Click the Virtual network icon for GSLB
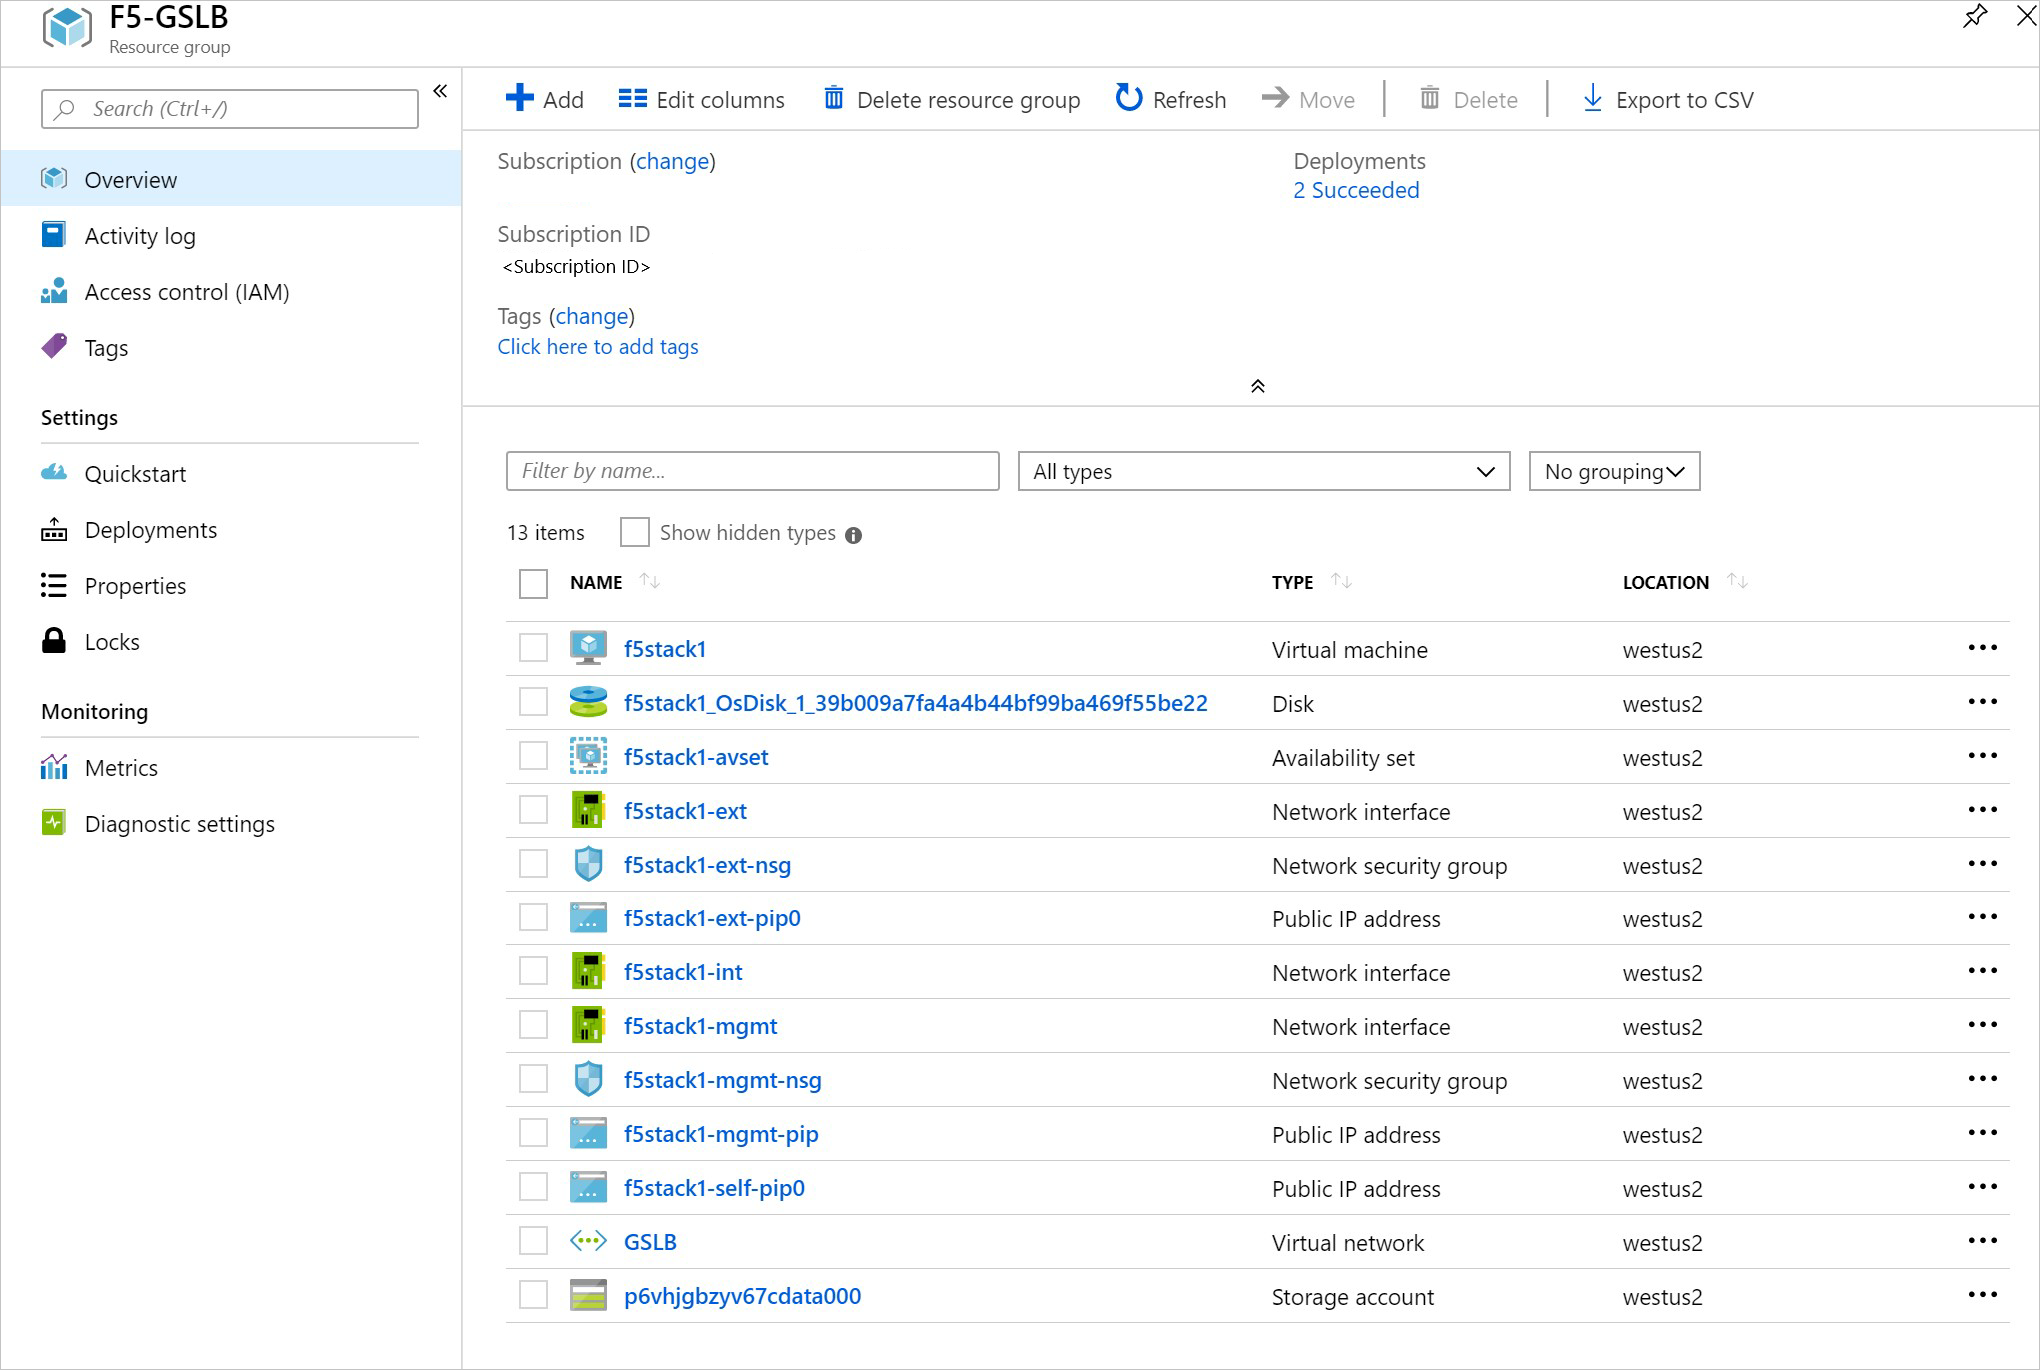2040x1370 pixels. tap(589, 1242)
